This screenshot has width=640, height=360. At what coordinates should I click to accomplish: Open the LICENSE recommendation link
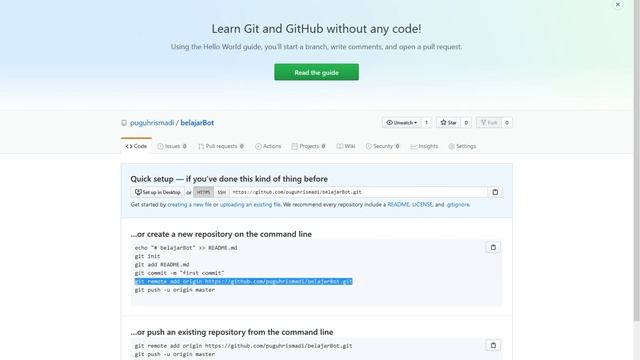[x=422, y=204]
